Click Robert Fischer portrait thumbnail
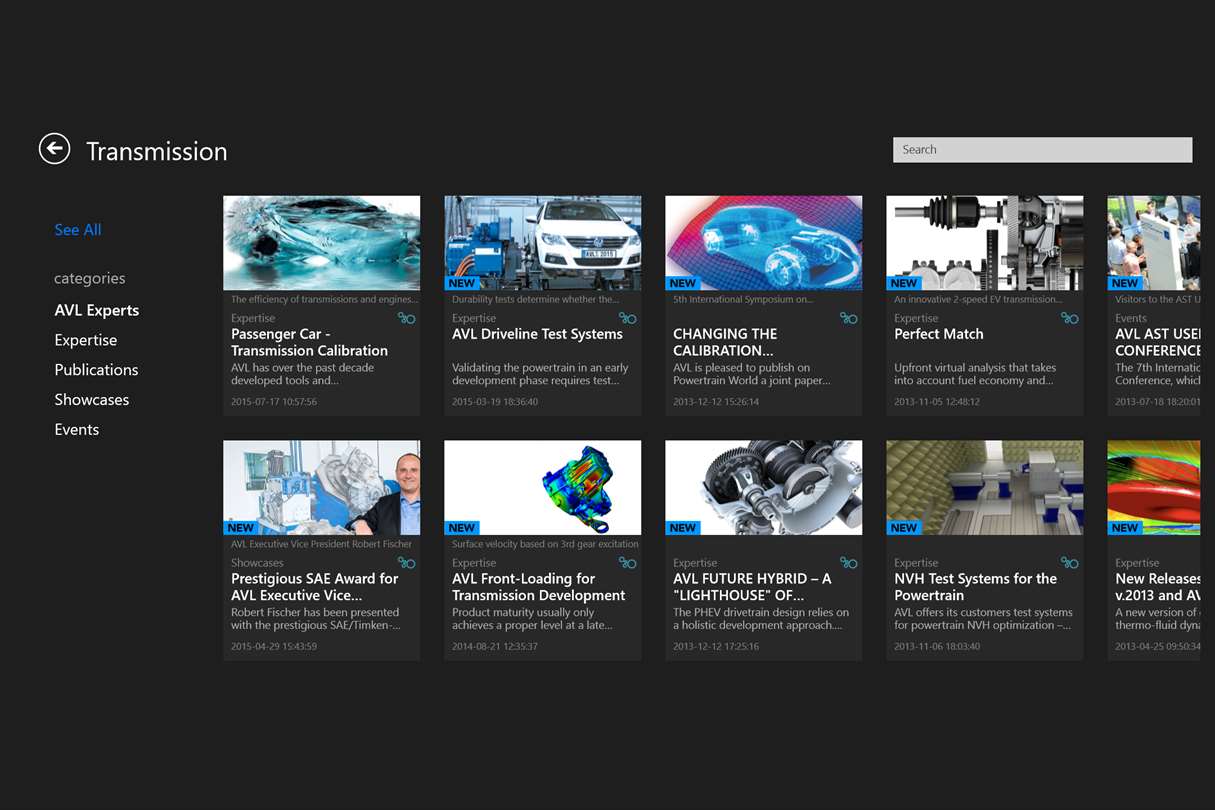Screen dimensions: 1215x810 (x=322, y=488)
